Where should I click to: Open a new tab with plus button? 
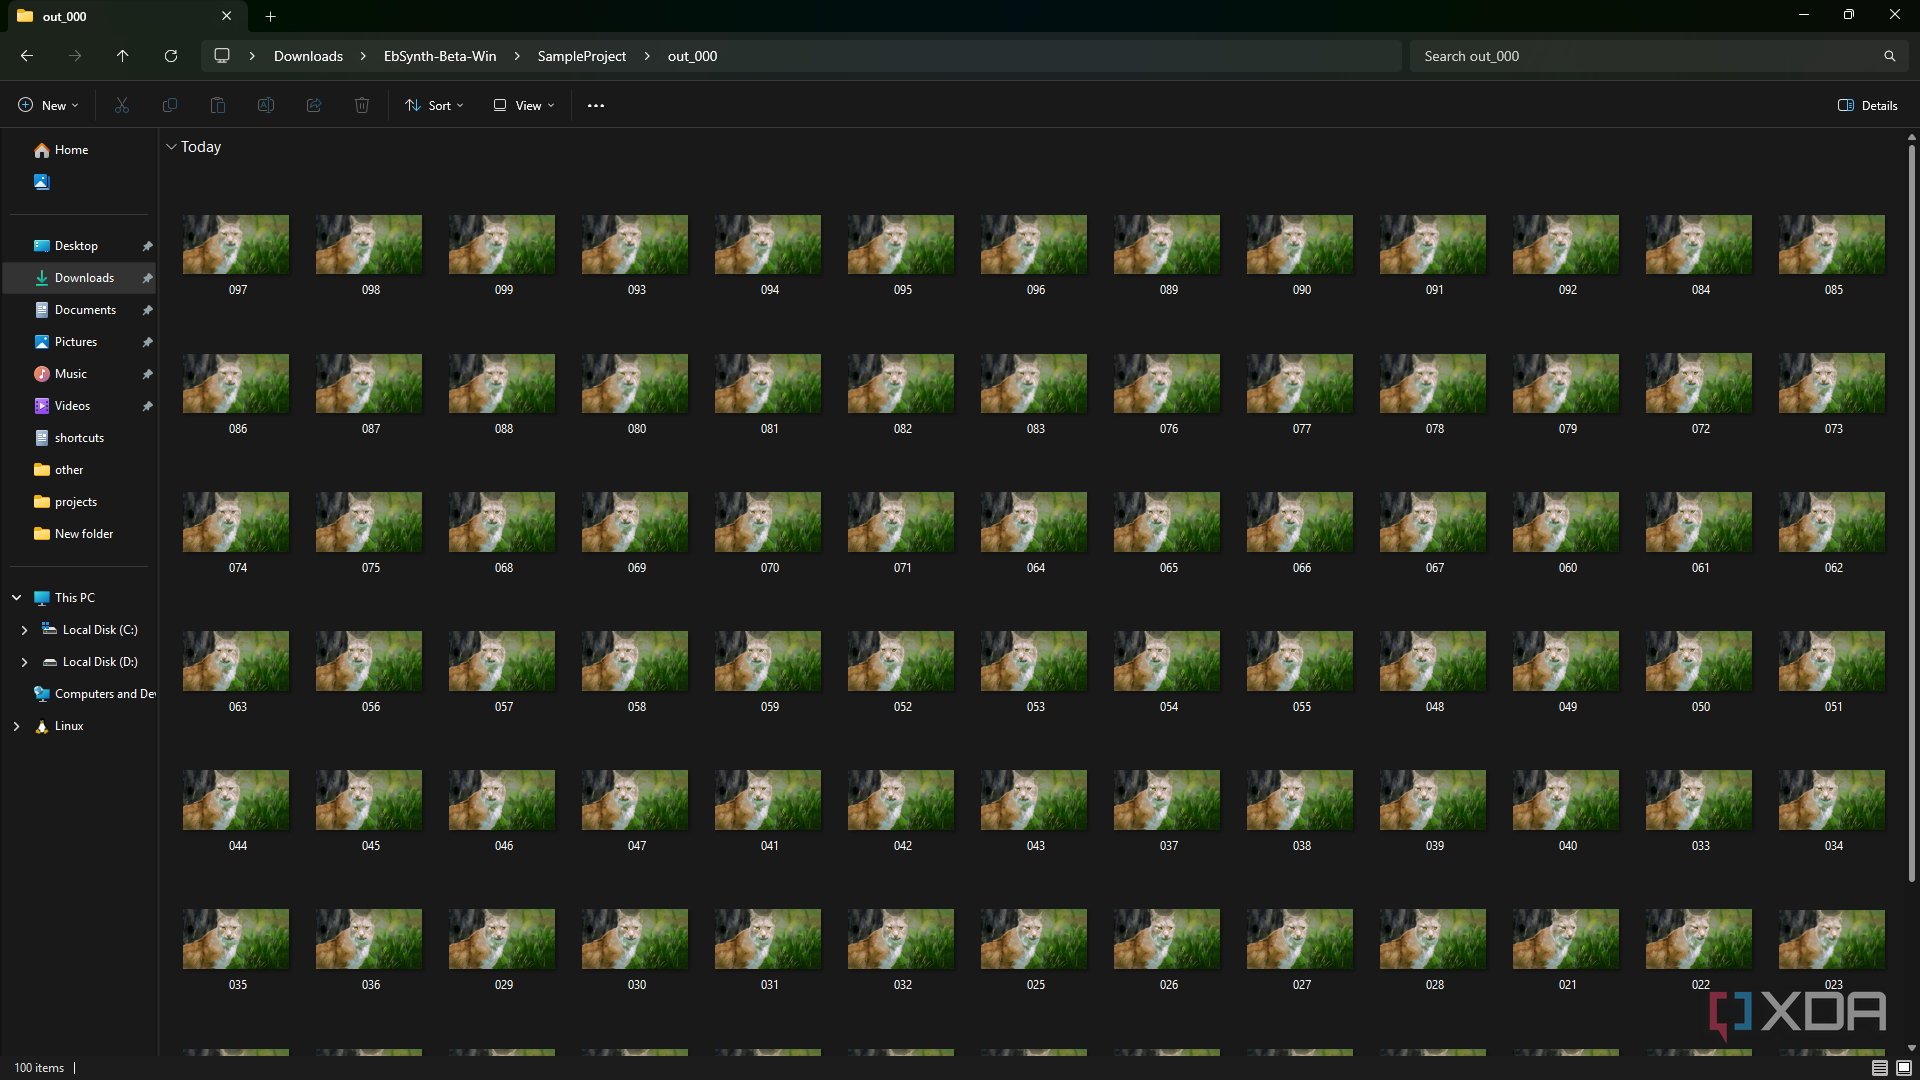[x=270, y=16]
